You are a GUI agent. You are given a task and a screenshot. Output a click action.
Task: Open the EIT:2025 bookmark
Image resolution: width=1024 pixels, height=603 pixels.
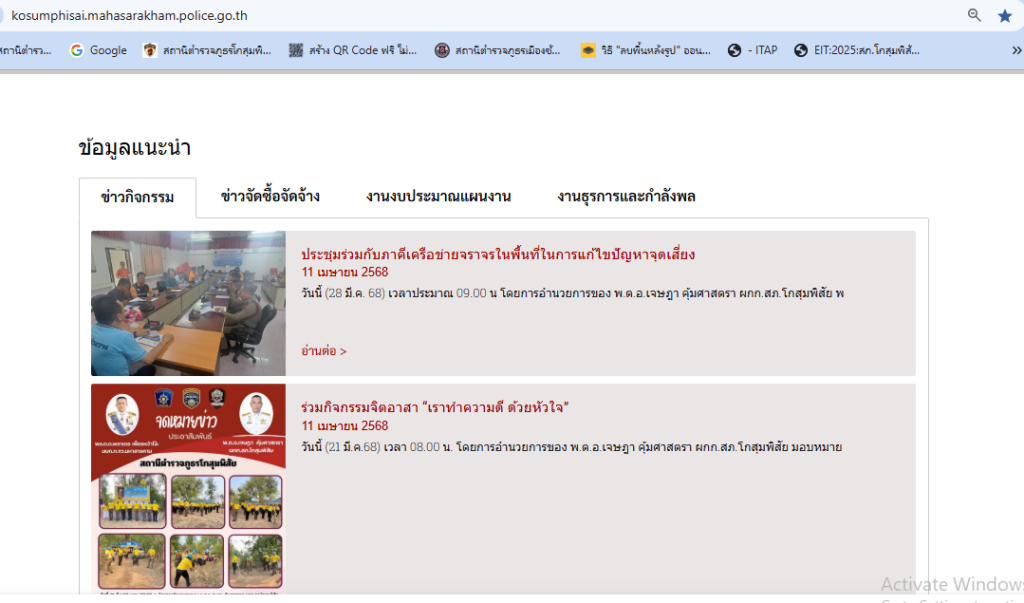(x=857, y=50)
